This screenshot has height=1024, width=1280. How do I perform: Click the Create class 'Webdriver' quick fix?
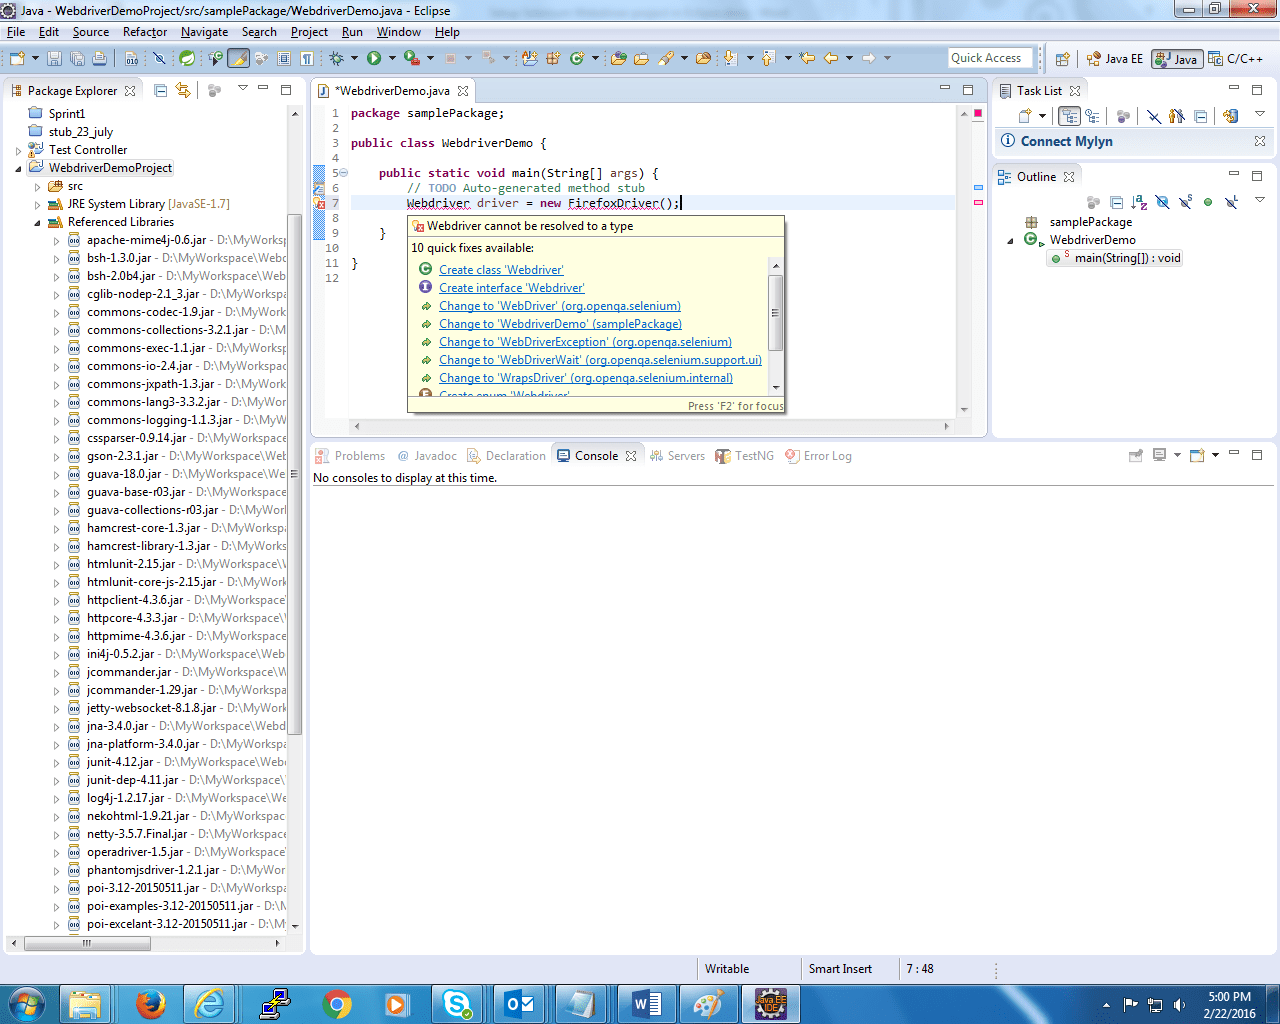(x=501, y=270)
